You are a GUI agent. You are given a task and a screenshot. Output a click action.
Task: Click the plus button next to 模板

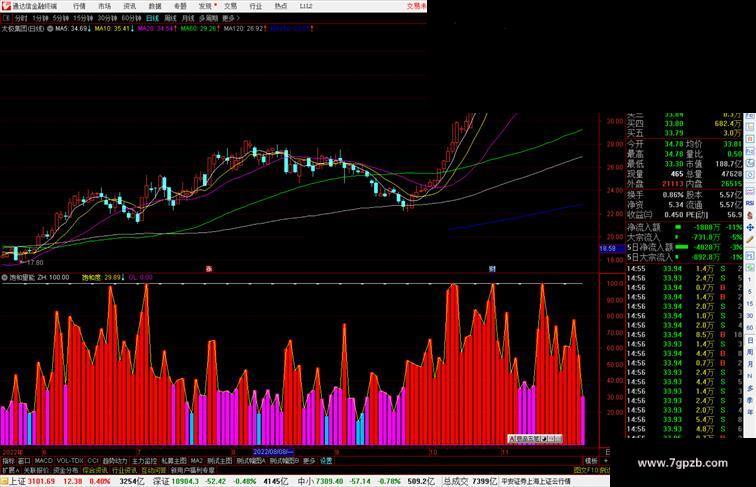pyautogui.click(x=606, y=461)
